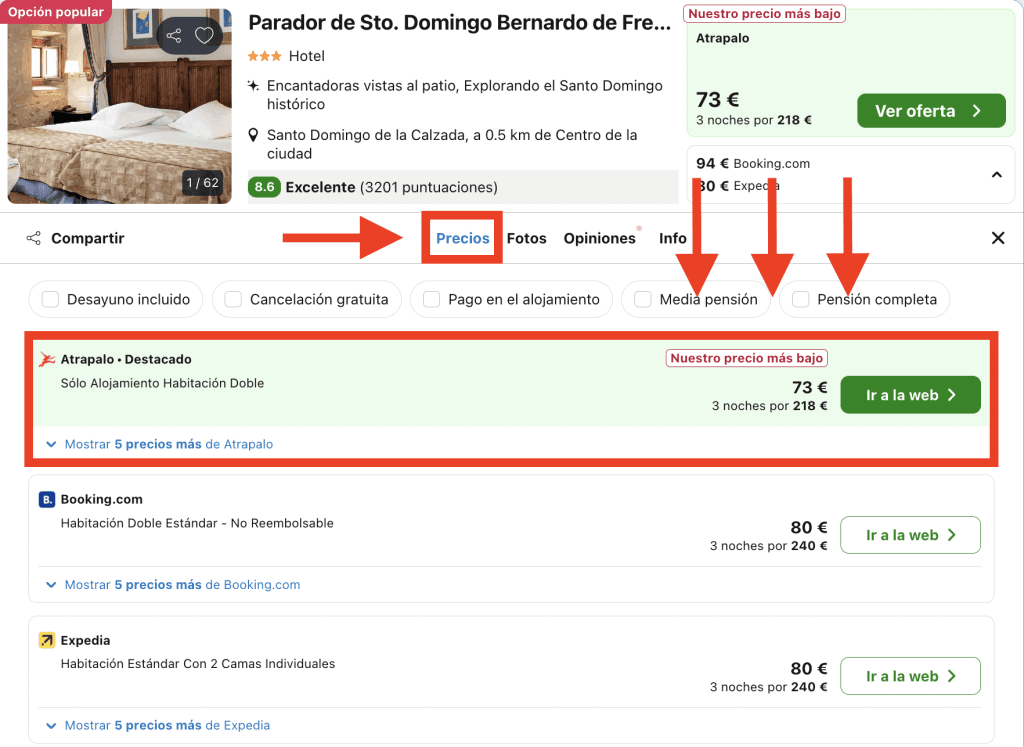Screen dimensions: 1024x747
Task: Click the Atrapalo logo icon
Action: point(47,359)
